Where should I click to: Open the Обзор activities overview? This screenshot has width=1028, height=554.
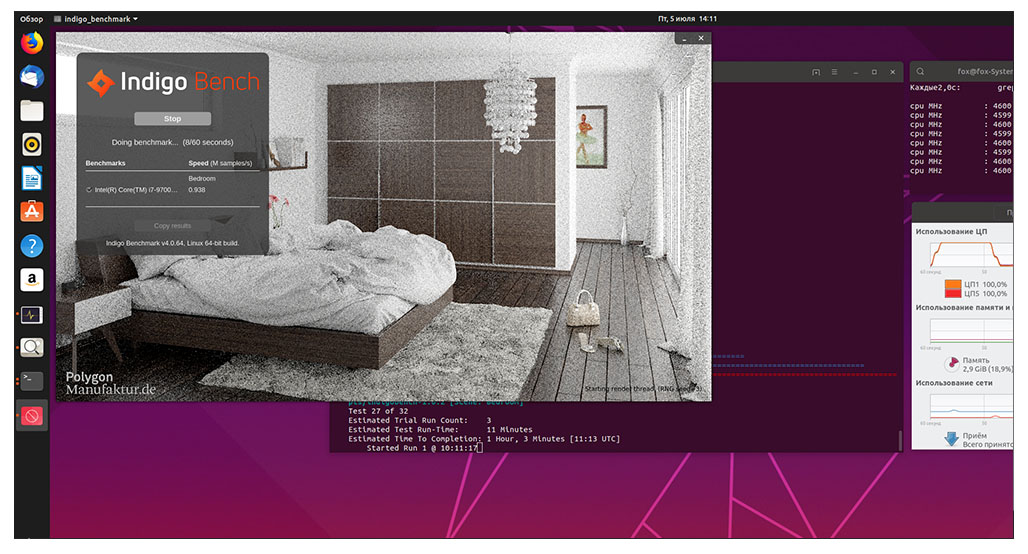pyautogui.click(x=31, y=19)
